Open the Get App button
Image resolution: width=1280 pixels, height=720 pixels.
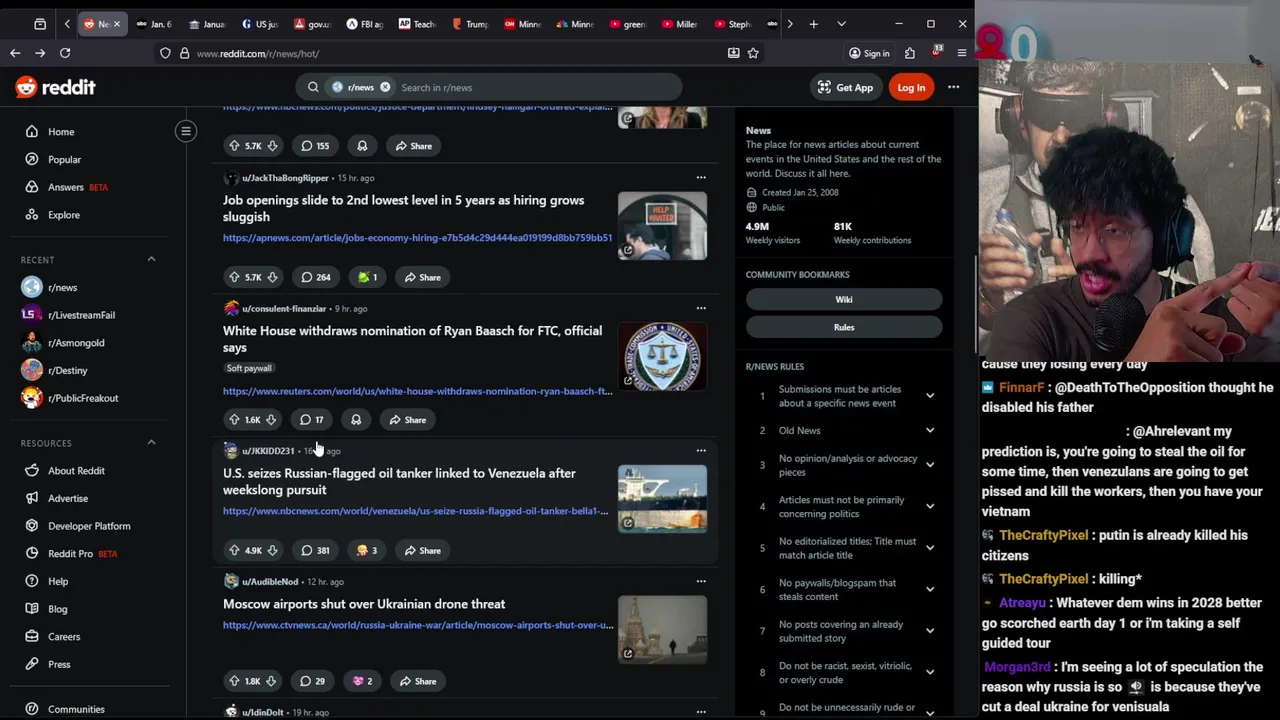coord(845,87)
